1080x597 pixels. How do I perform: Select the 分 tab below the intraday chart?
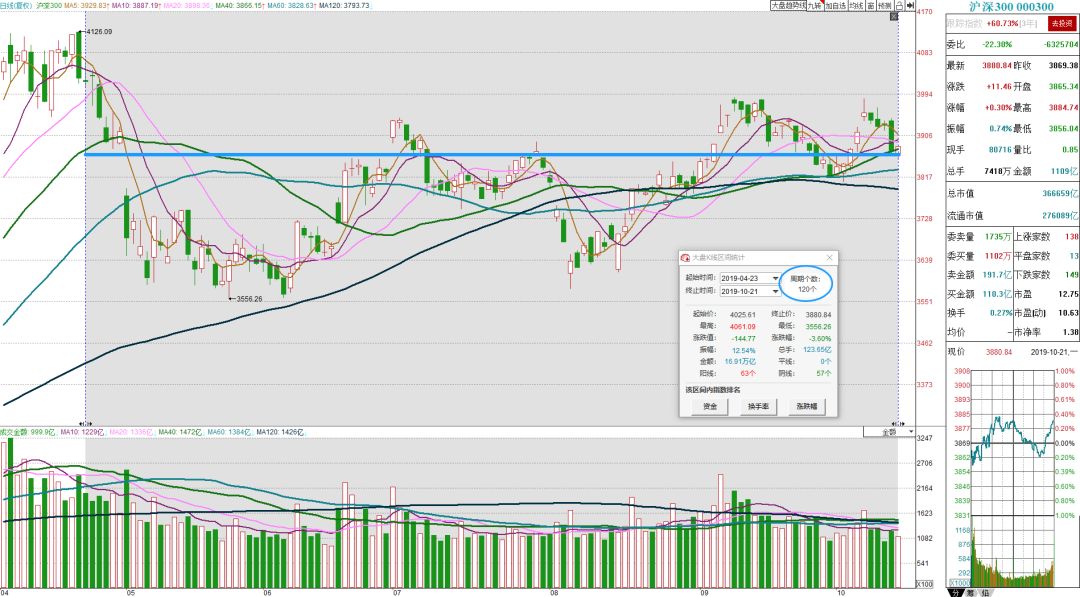point(955,592)
